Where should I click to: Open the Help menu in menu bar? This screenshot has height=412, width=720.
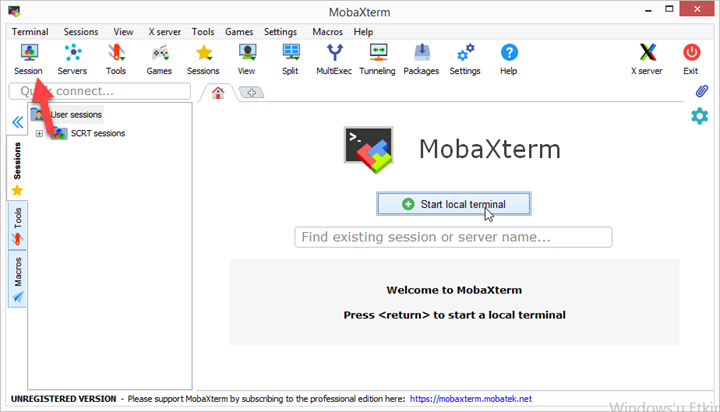(363, 32)
